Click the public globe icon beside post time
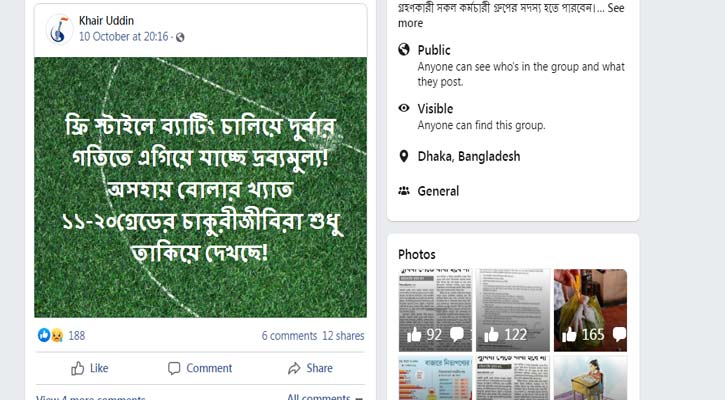The width and height of the screenshot is (725, 400). tap(180, 37)
